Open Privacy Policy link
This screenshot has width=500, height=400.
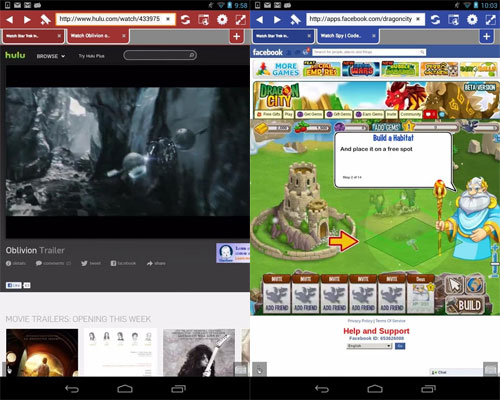click(361, 321)
